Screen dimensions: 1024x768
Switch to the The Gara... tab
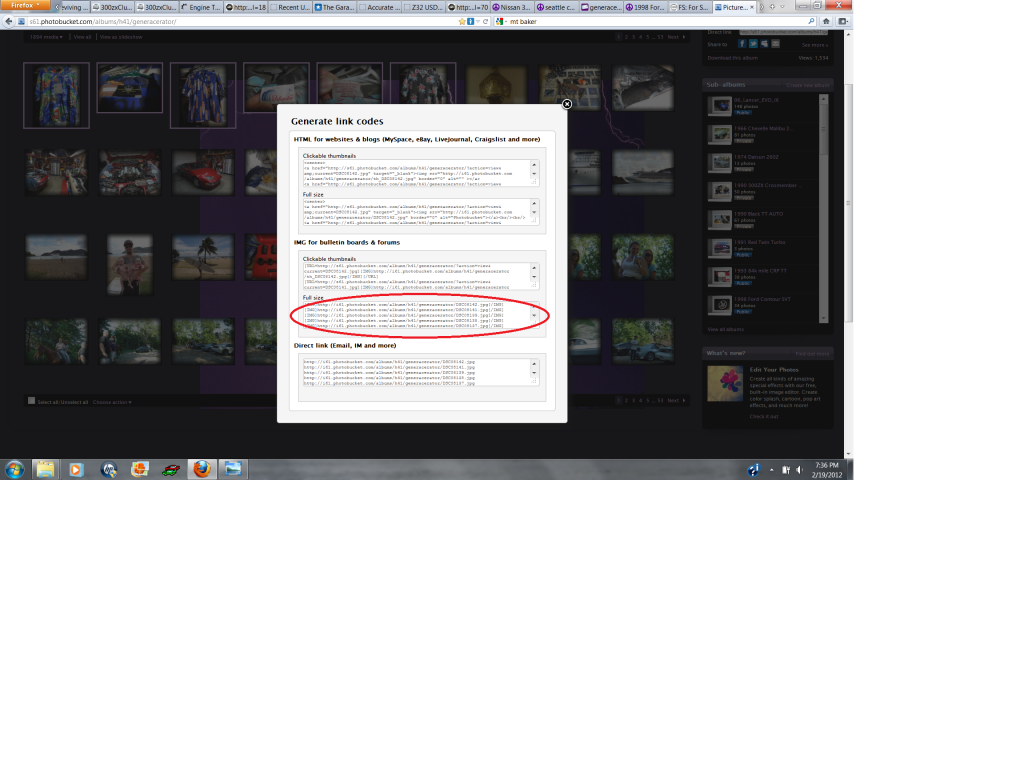[x=334, y=7]
